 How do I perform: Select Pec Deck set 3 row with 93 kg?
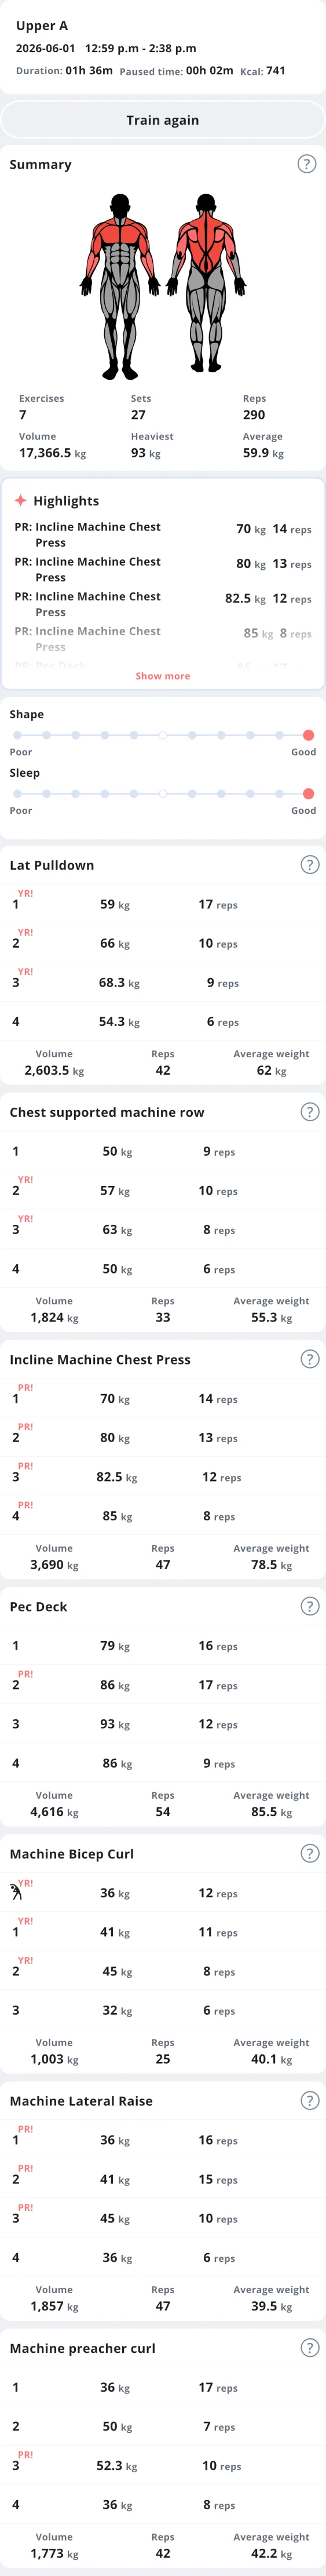click(x=163, y=1724)
